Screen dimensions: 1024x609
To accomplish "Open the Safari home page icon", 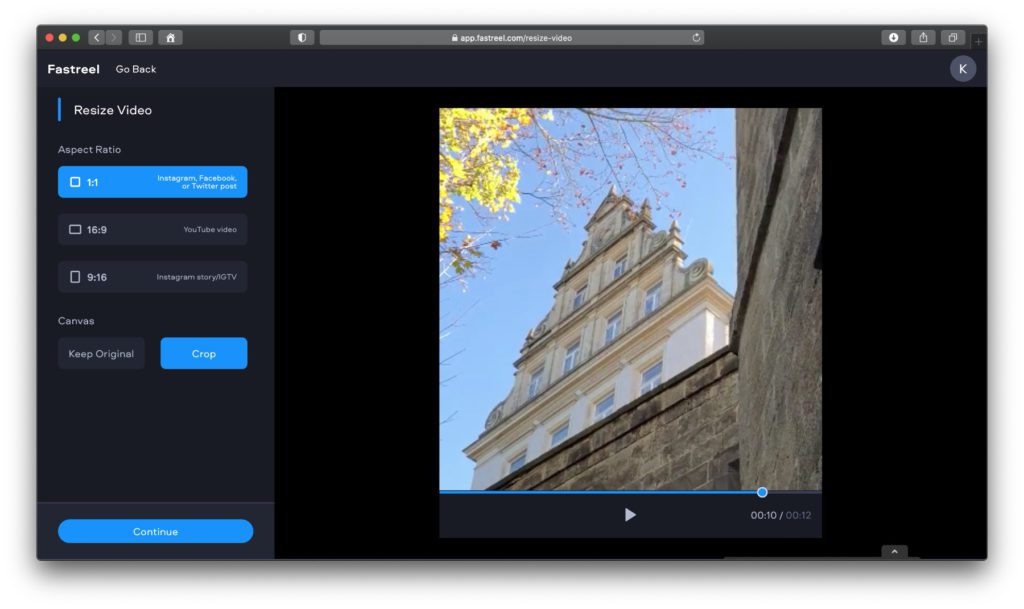I will click(168, 36).
